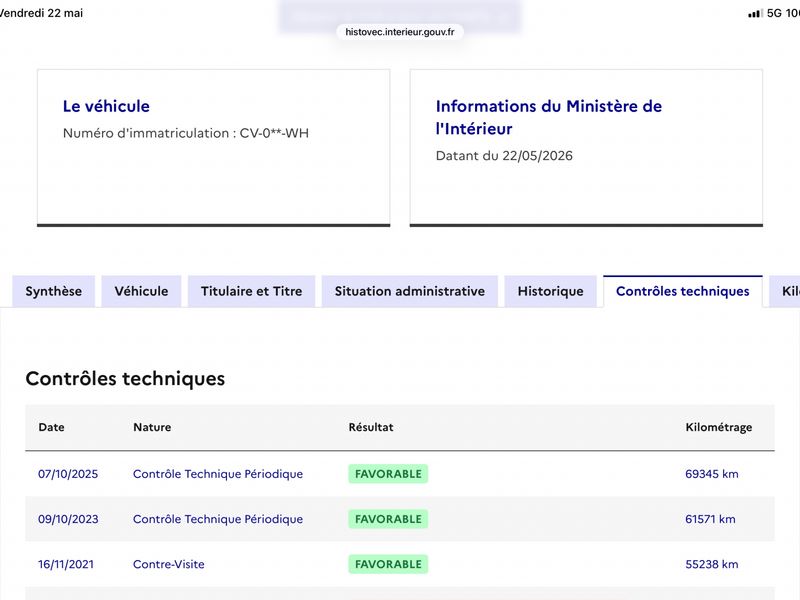Click the Kilométrage column header
This screenshot has width=800, height=600.
[x=718, y=427]
